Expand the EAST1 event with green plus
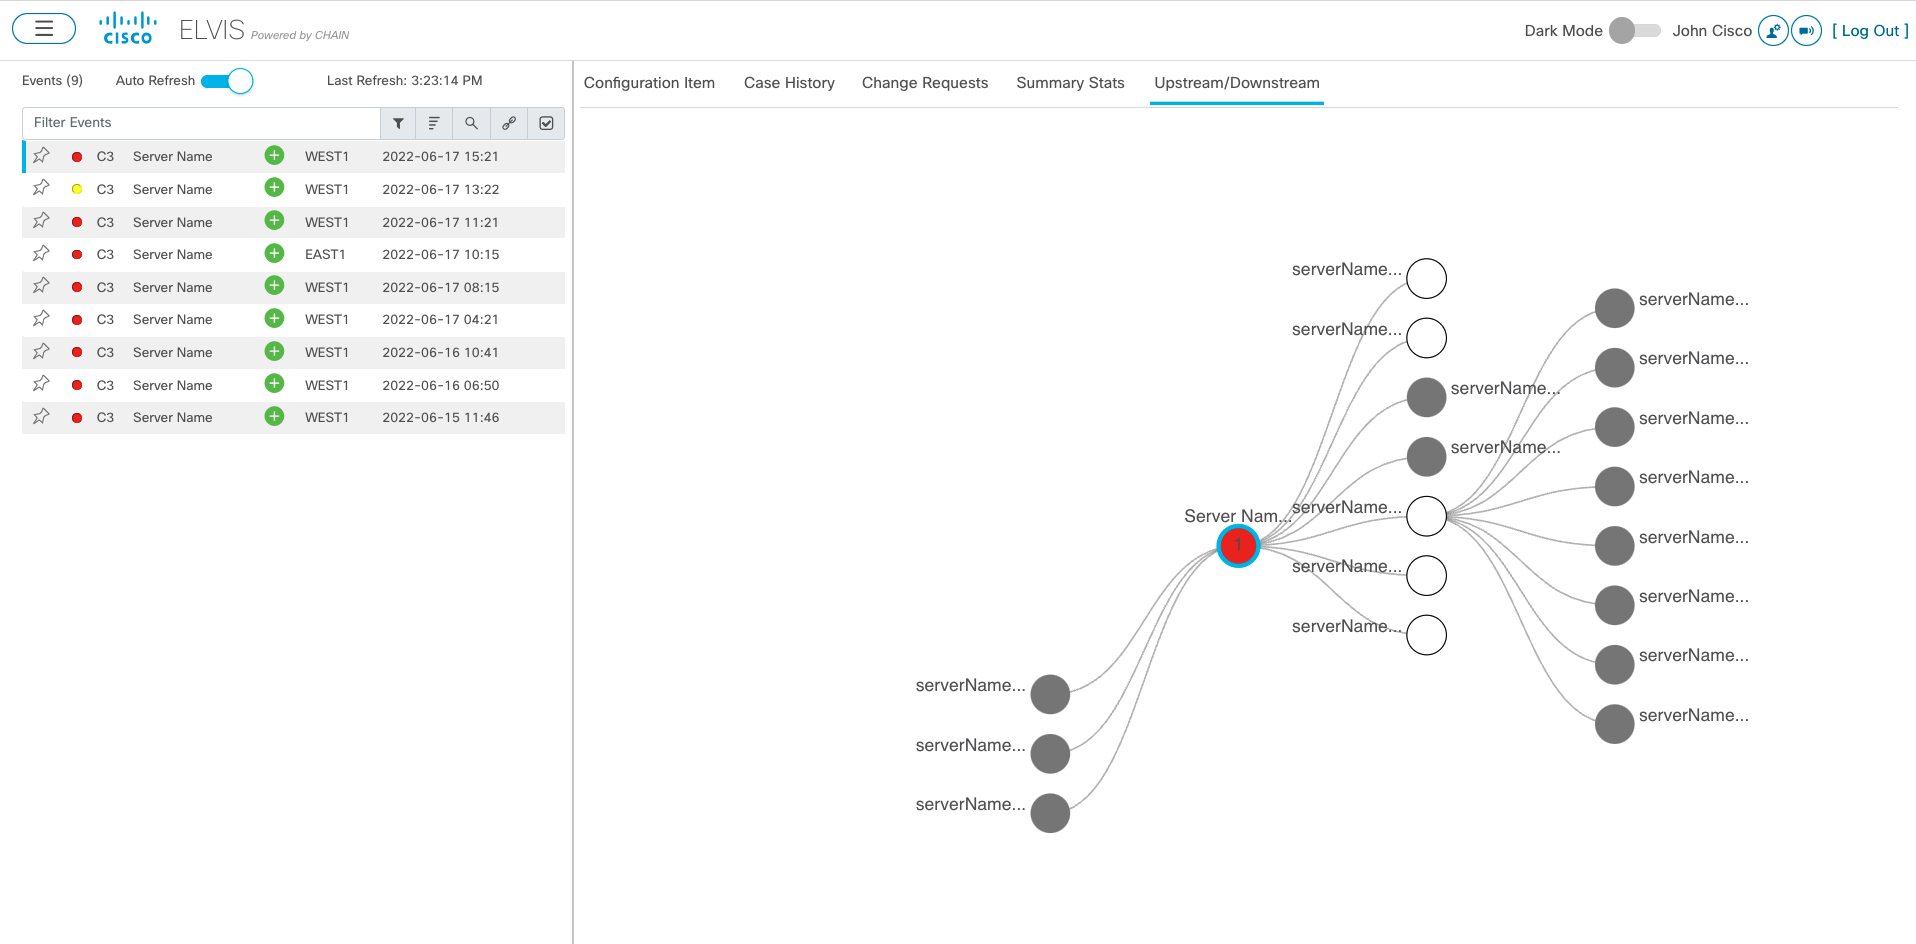Image resolution: width=1916 pixels, height=944 pixels. [x=274, y=254]
